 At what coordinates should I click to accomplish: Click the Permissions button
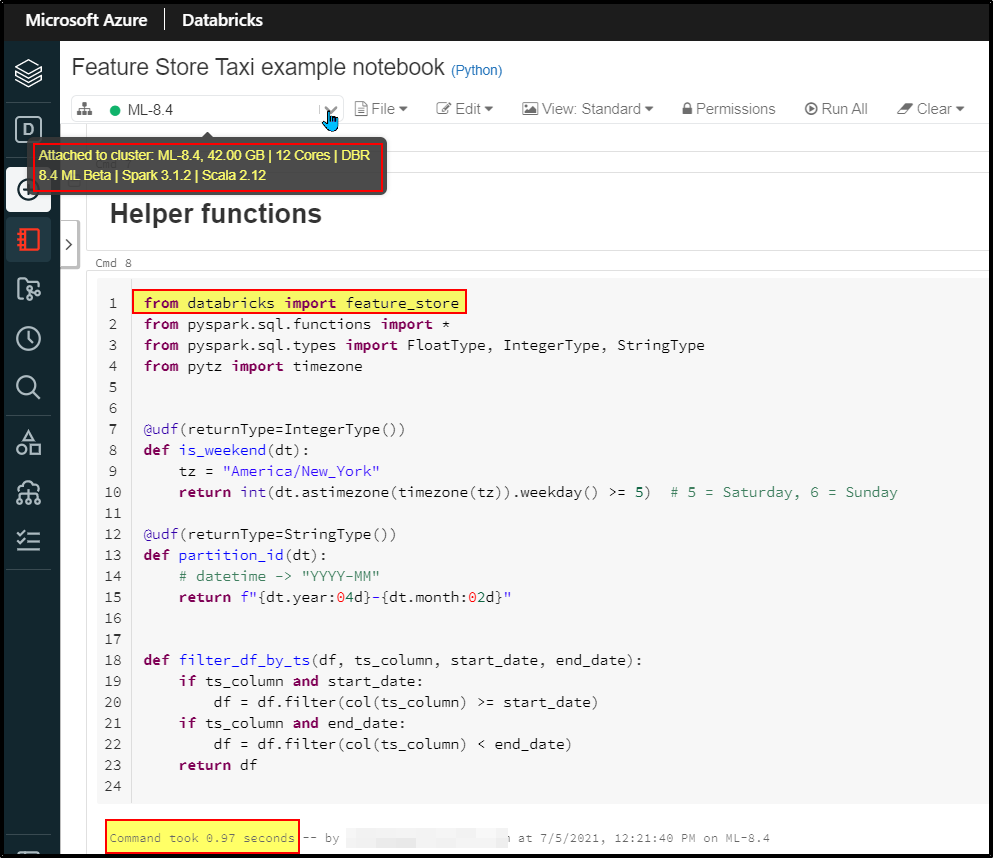(x=728, y=109)
